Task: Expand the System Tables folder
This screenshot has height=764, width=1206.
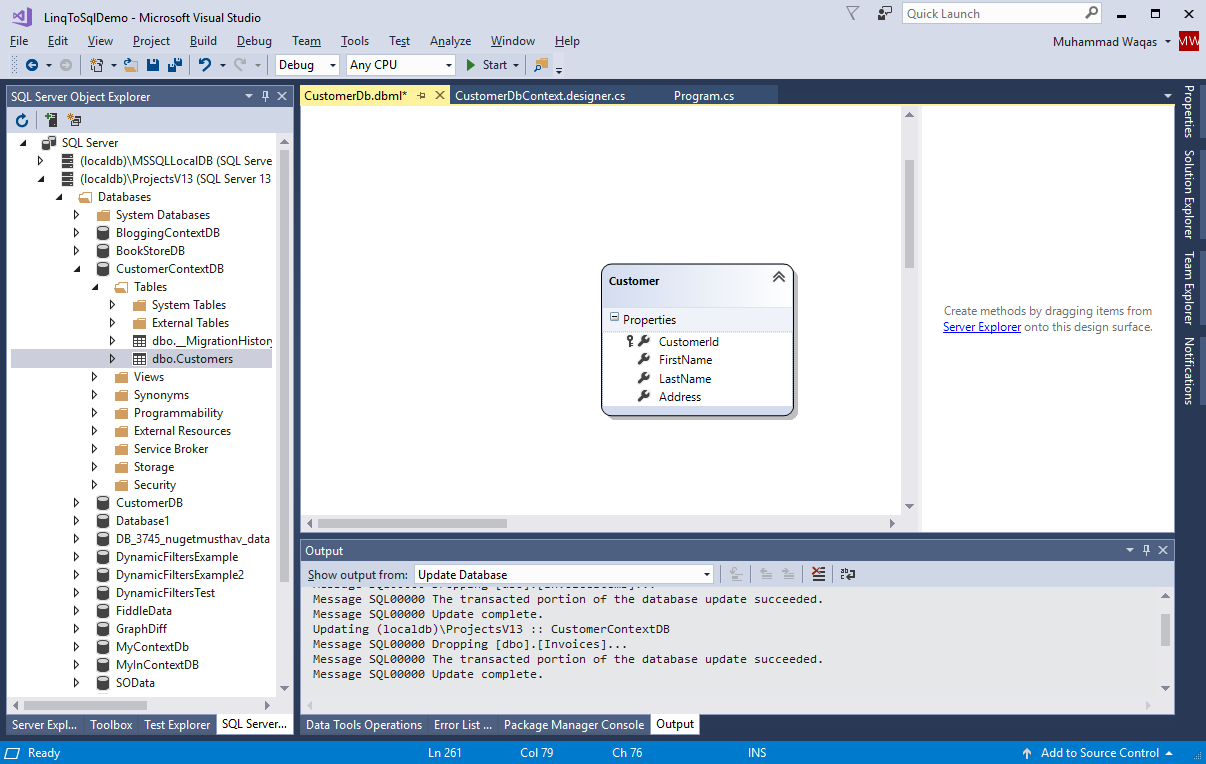Action: [113, 305]
